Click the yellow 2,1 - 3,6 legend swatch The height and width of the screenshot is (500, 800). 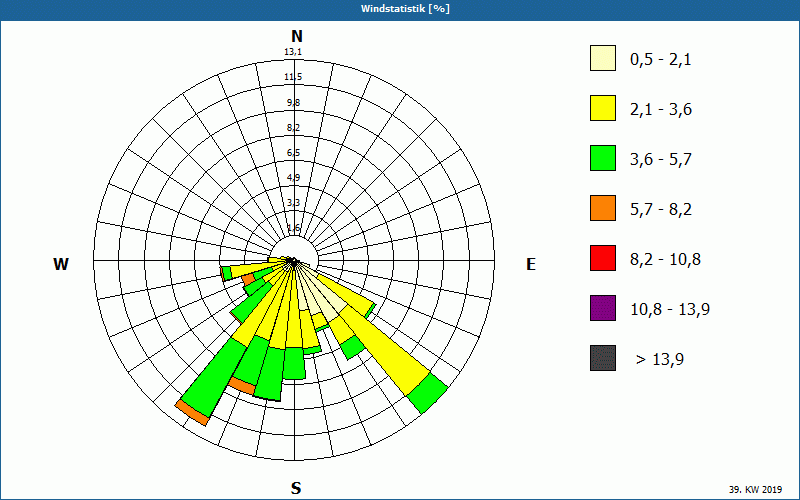(x=603, y=108)
